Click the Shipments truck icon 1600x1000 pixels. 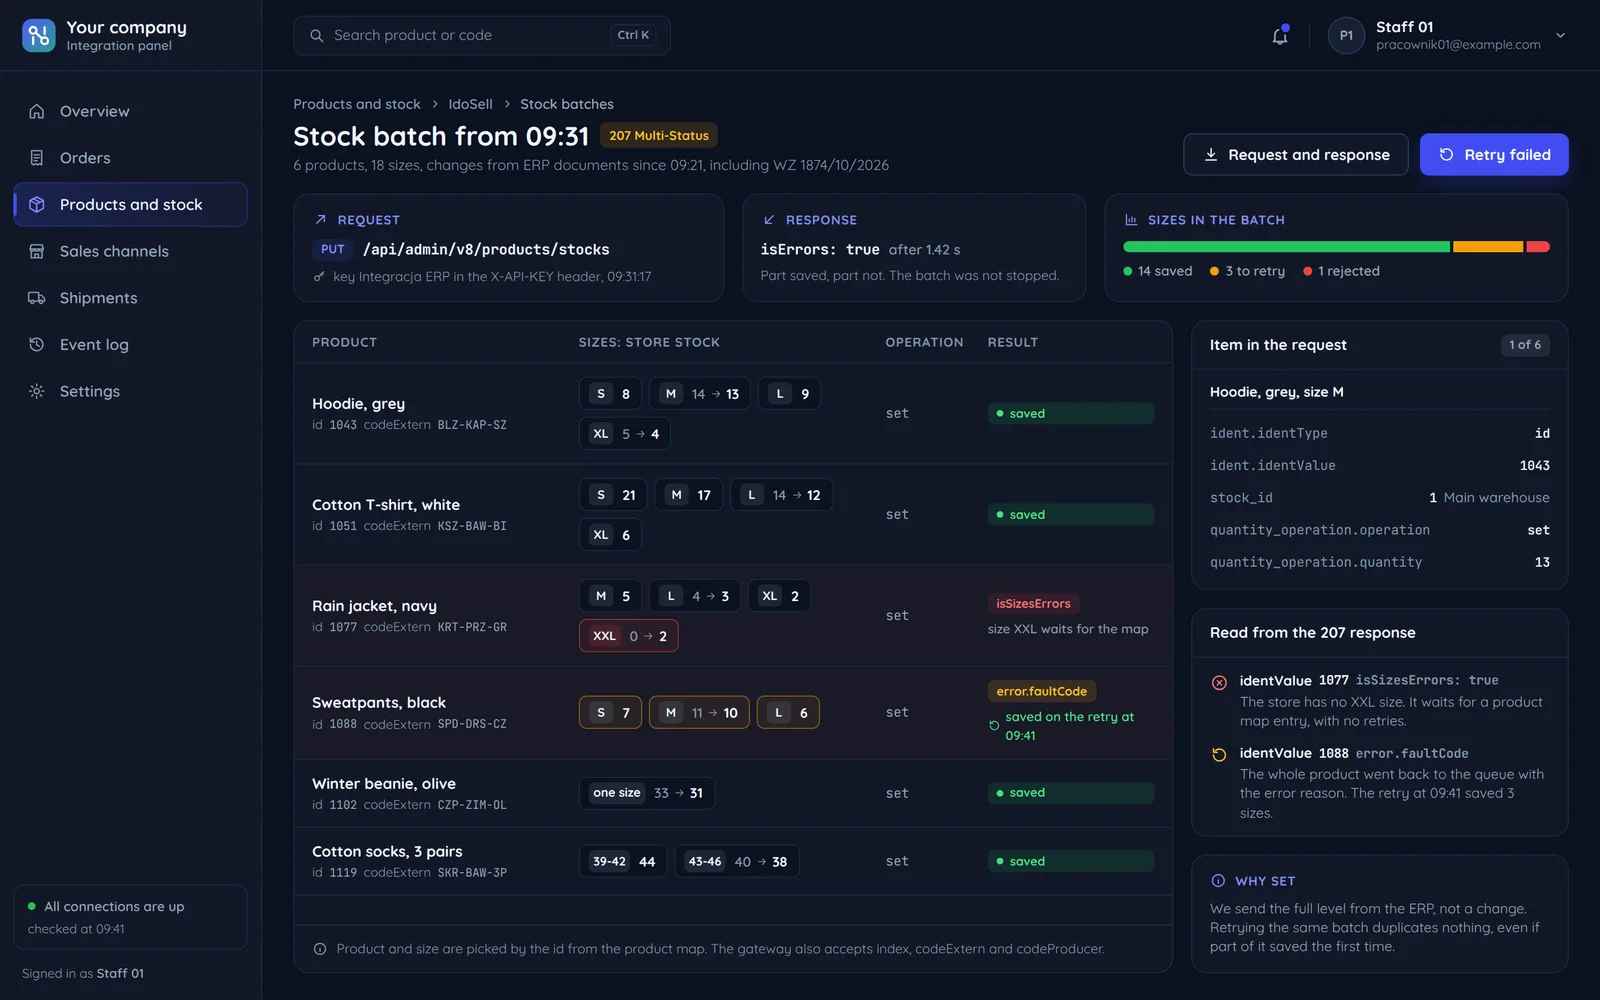click(x=37, y=298)
